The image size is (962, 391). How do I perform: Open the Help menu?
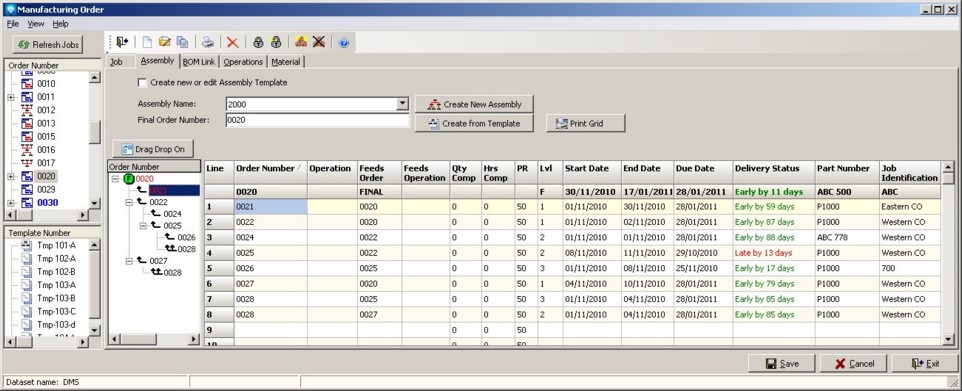[60, 24]
